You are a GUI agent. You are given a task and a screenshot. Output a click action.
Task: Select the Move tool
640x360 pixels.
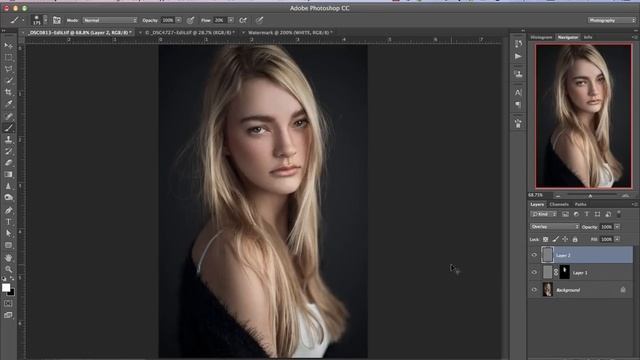8,45
